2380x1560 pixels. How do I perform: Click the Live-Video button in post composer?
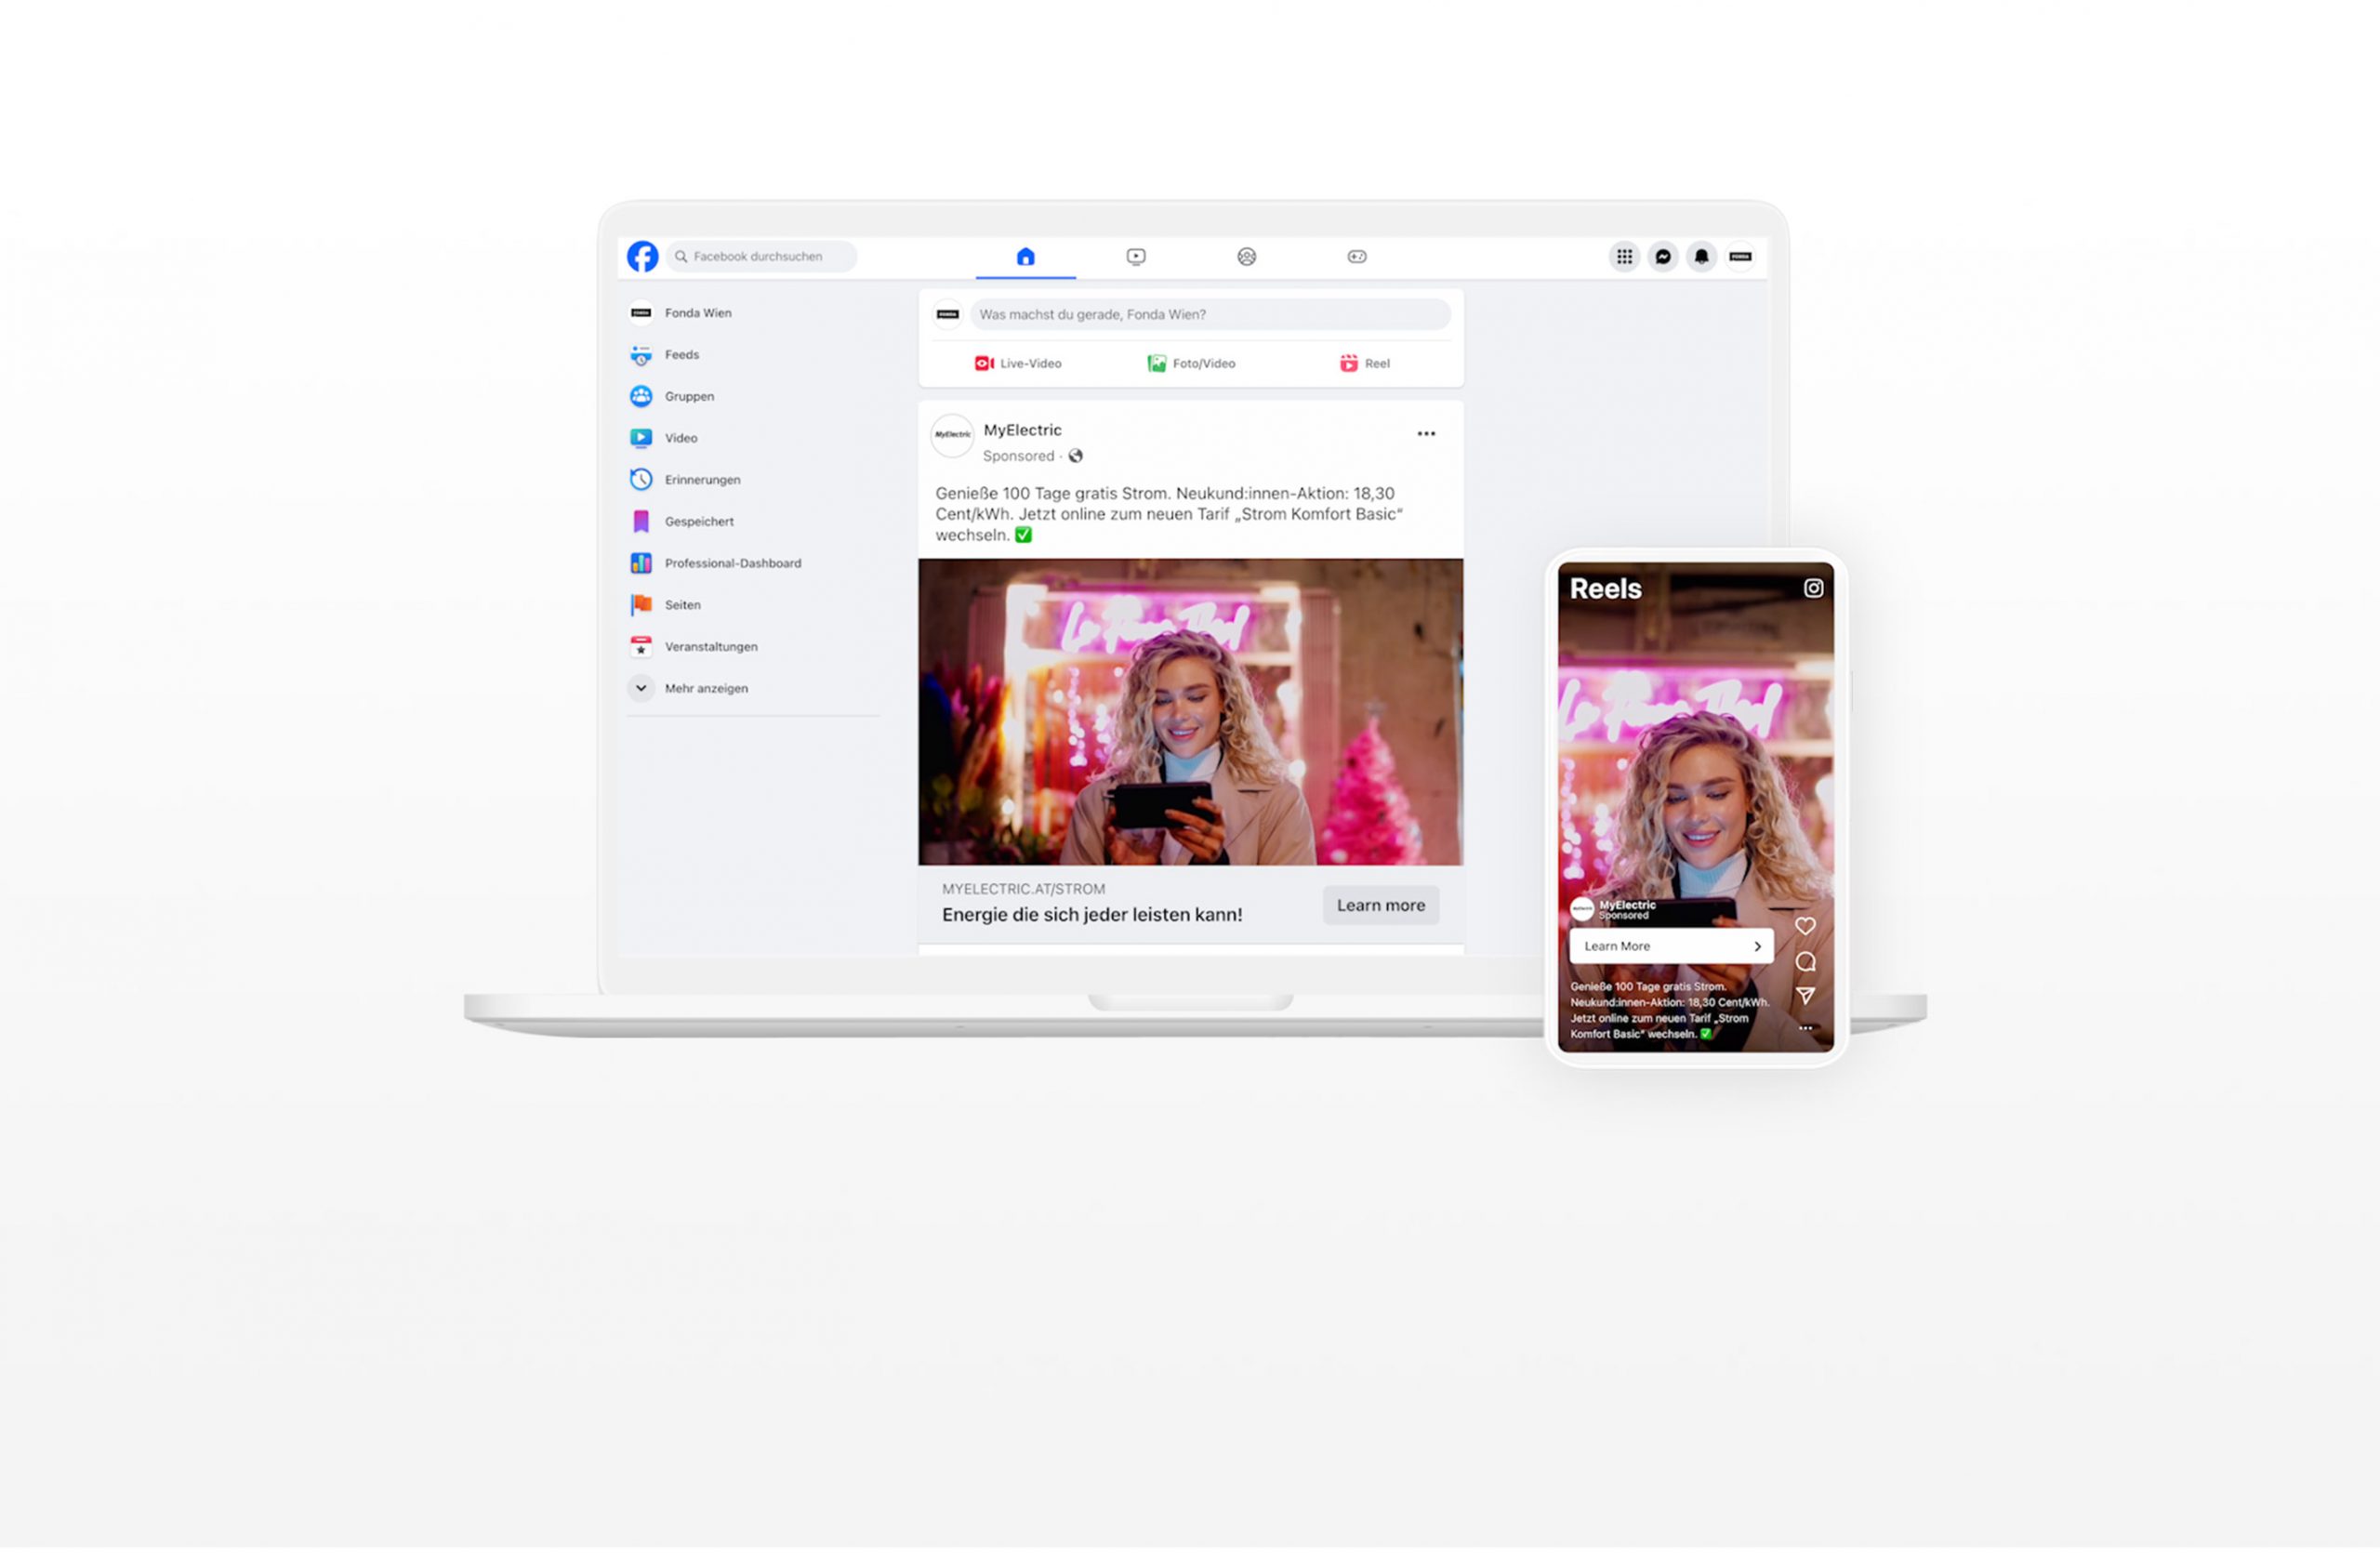click(1019, 364)
